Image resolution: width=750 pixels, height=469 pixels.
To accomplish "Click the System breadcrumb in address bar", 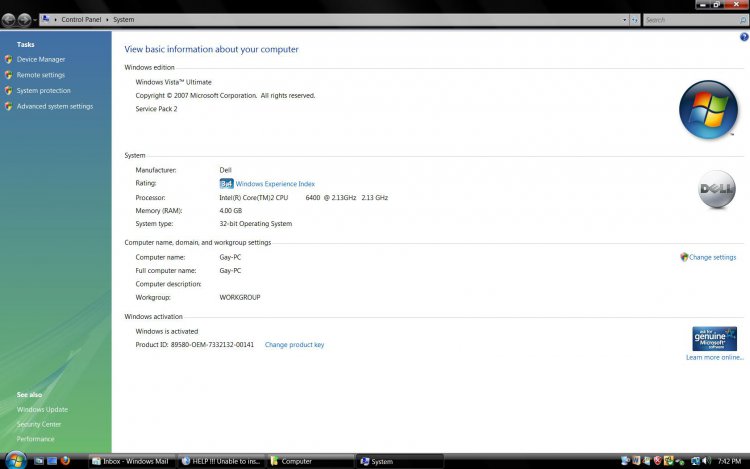I will pos(123,20).
